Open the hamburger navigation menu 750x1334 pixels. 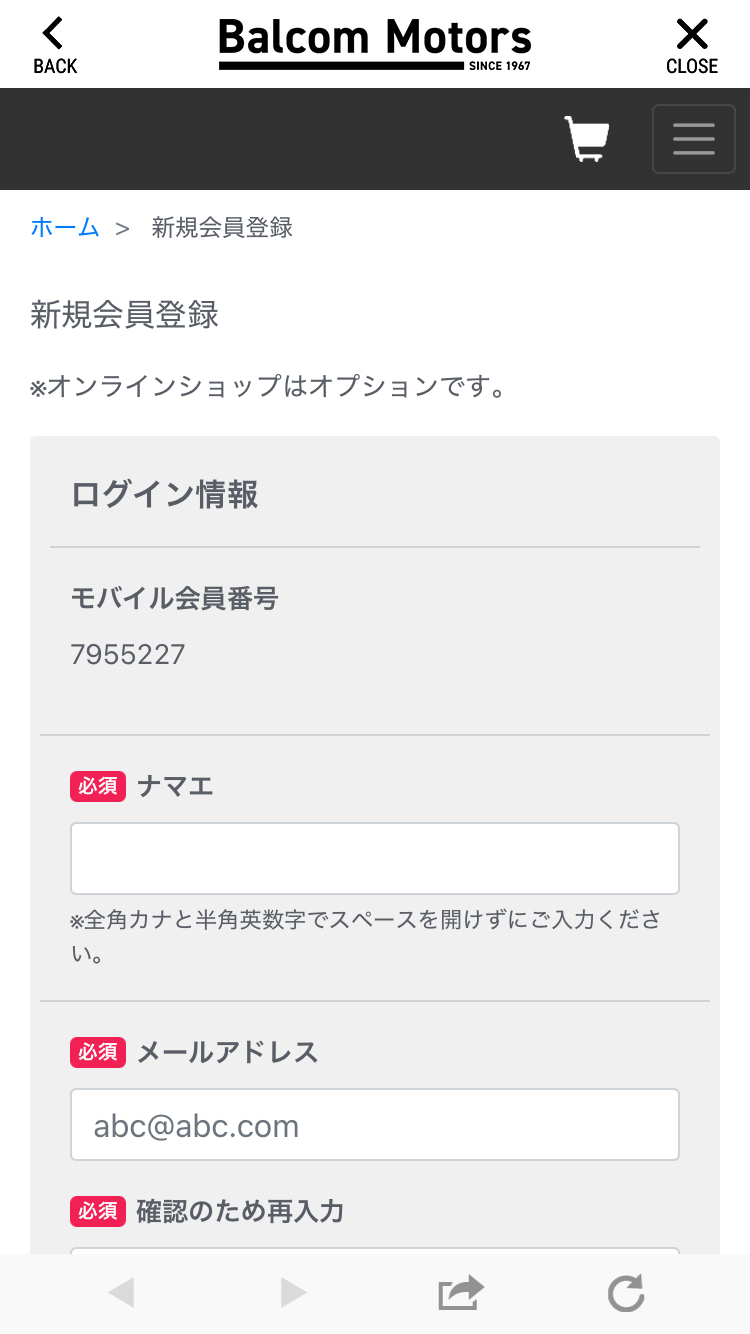click(694, 139)
